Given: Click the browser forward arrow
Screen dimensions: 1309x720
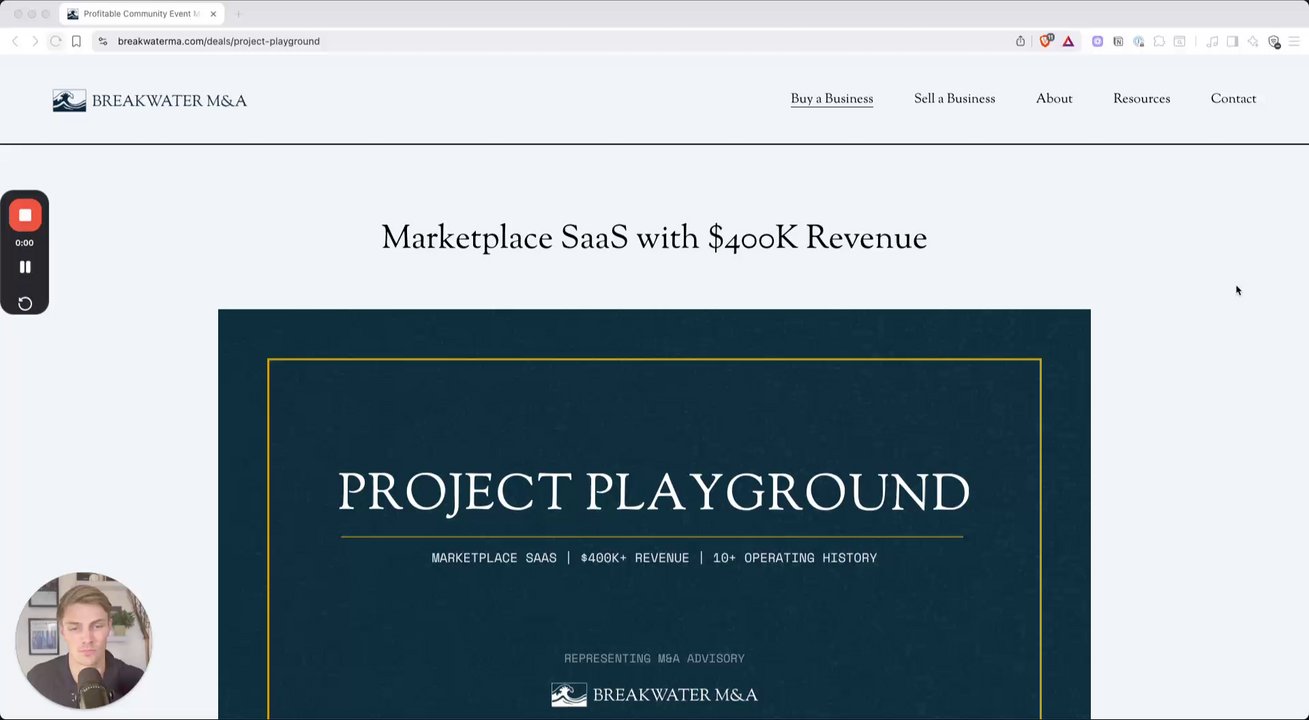Looking at the screenshot, I should coord(35,41).
